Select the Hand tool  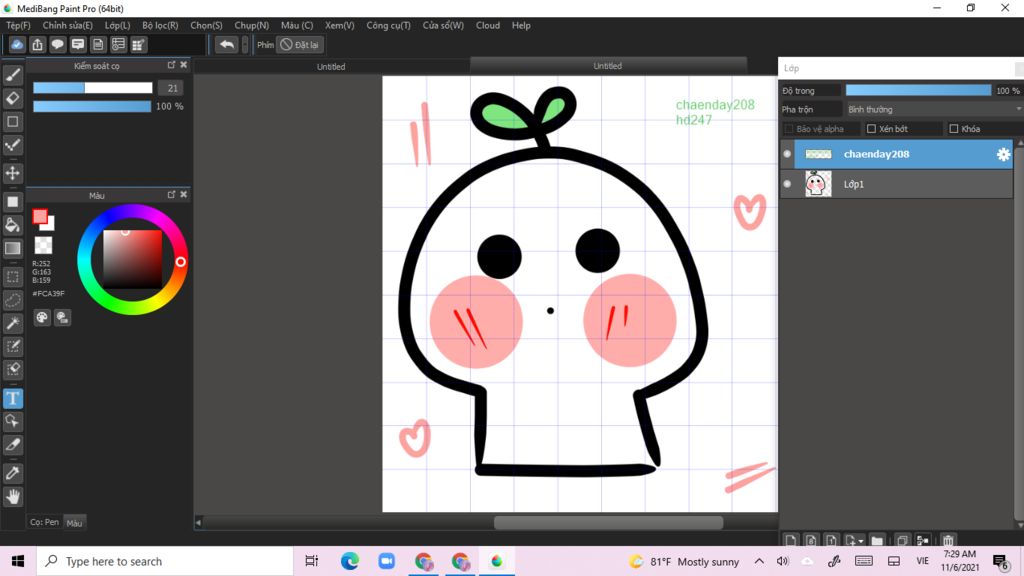tap(12, 497)
